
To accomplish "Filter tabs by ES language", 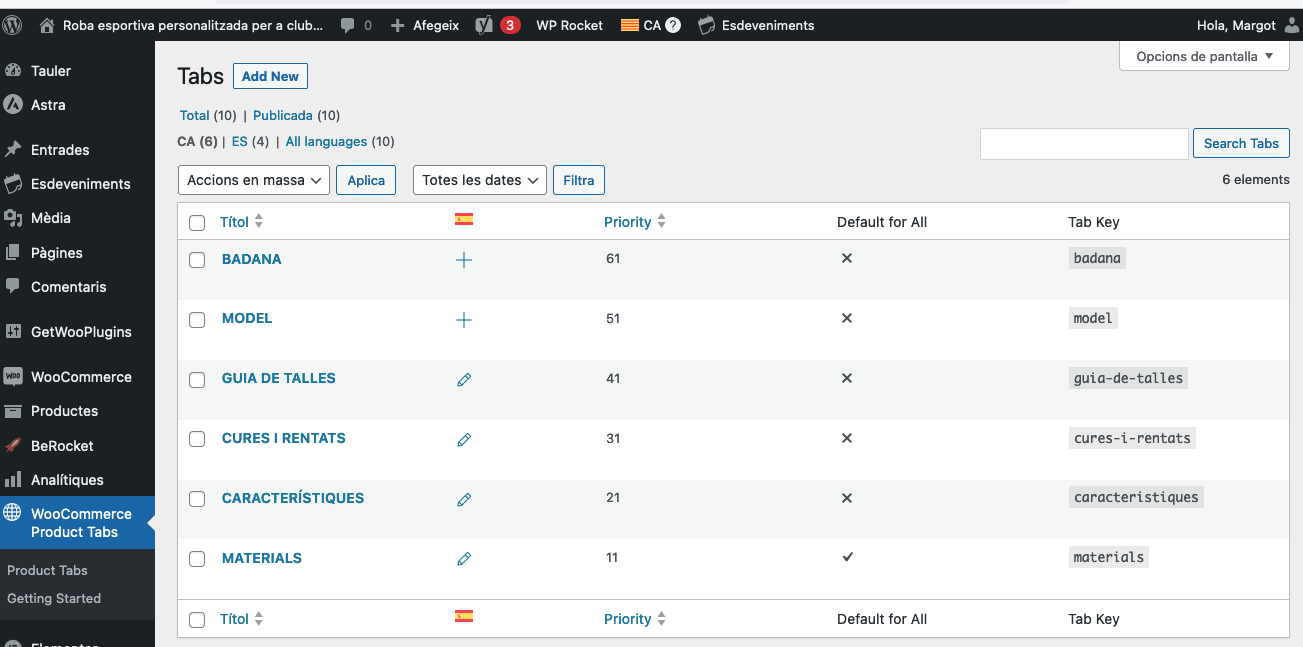I will [x=239, y=141].
